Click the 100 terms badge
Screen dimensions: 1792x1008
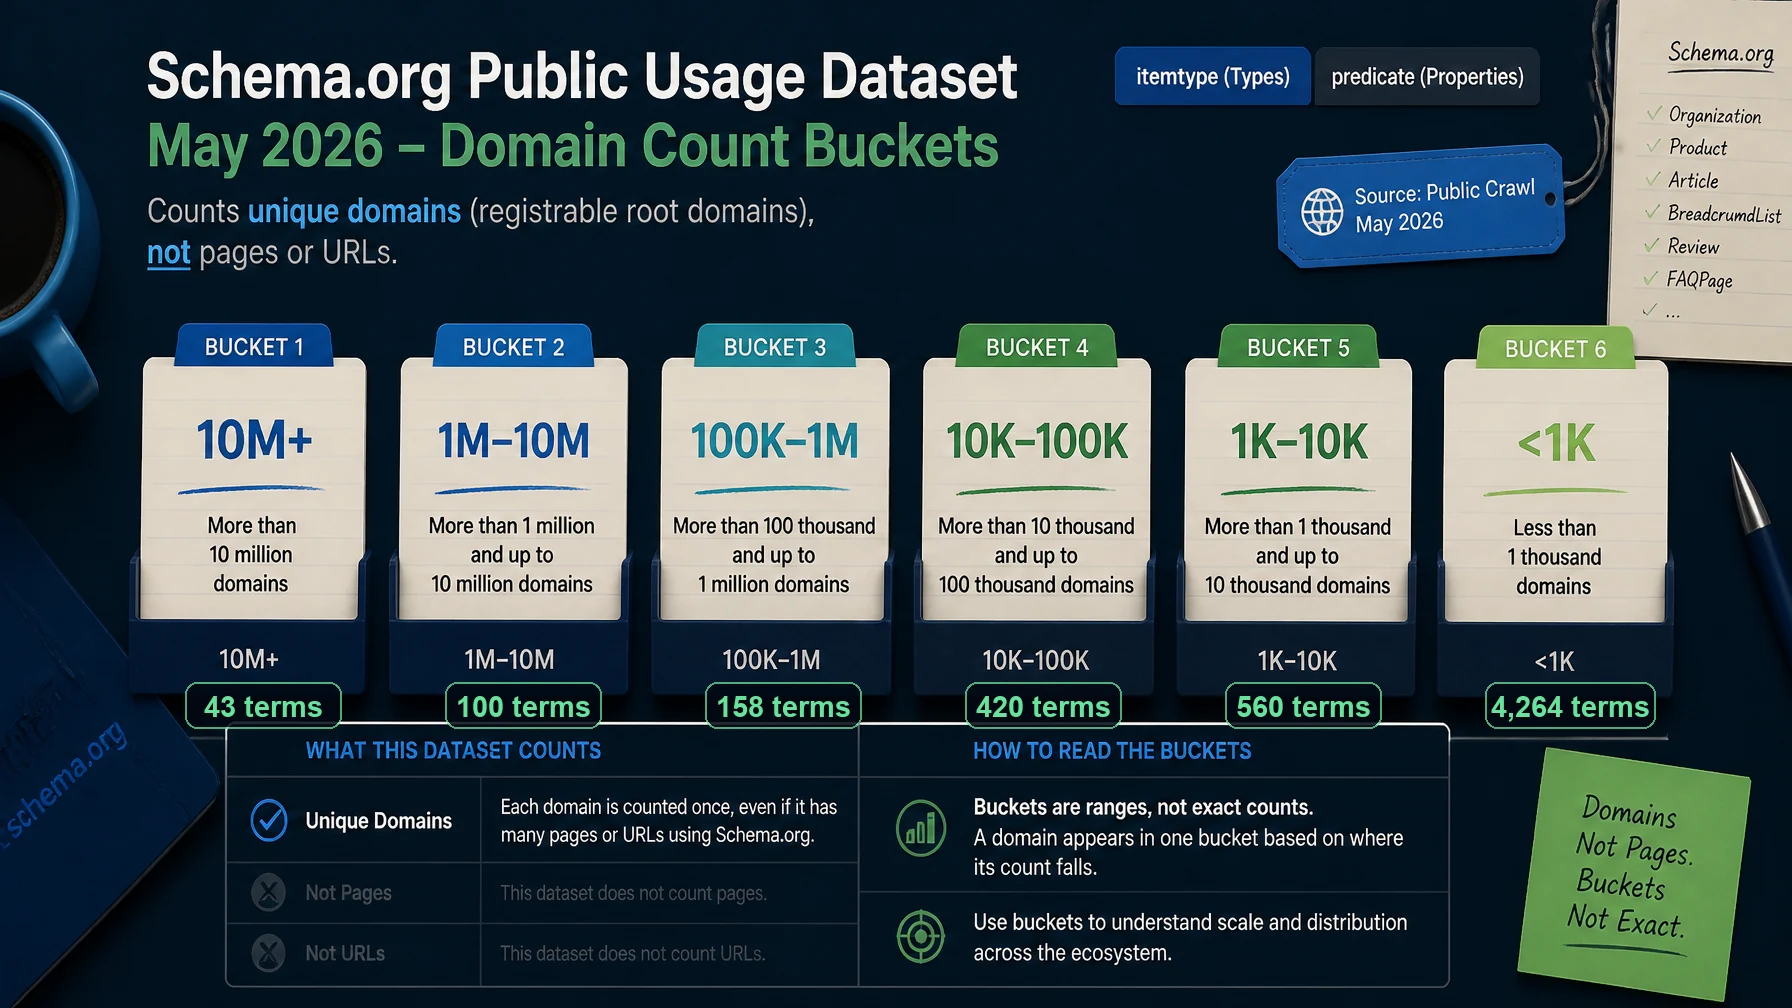523,707
